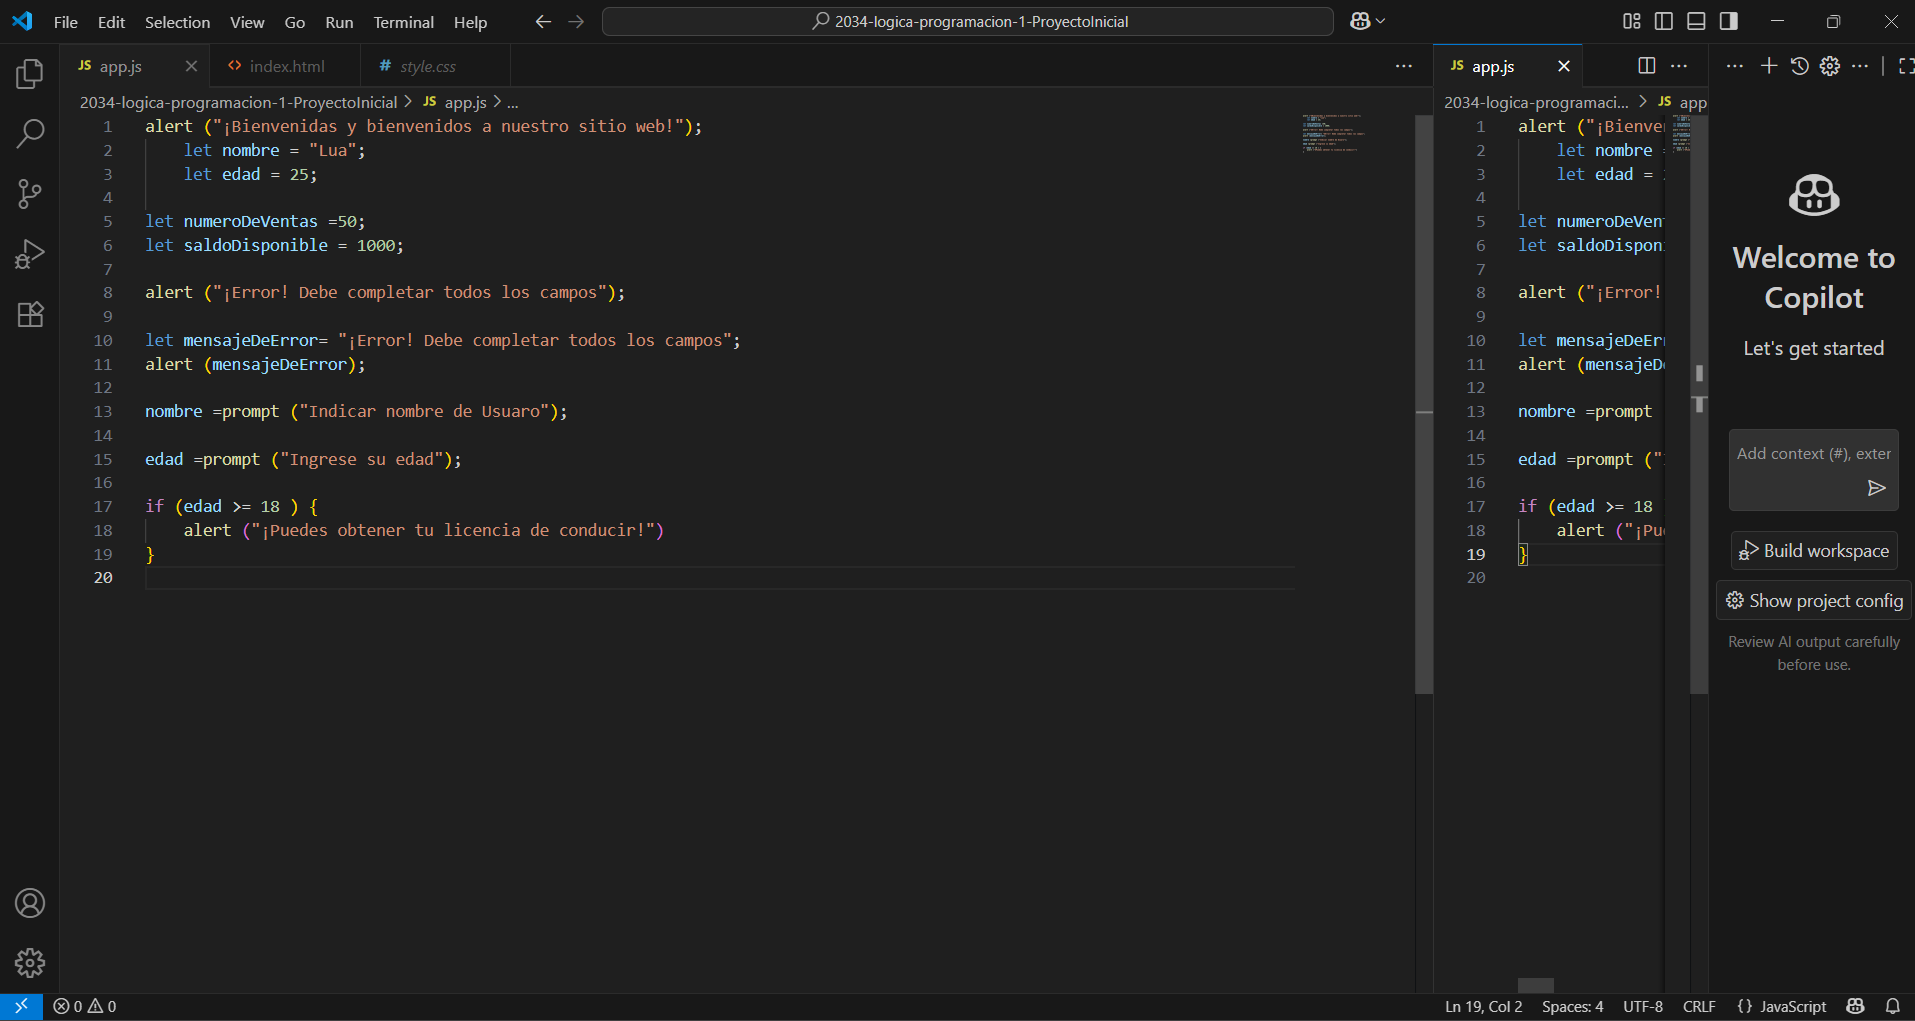Change indentation via Spaces: 4
Image resolution: width=1915 pixels, height=1021 pixels.
(x=1572, y=1007)
